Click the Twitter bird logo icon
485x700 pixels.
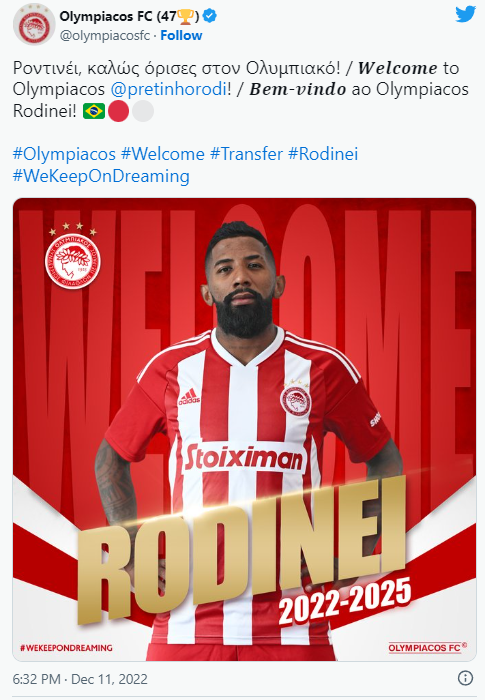465,15
